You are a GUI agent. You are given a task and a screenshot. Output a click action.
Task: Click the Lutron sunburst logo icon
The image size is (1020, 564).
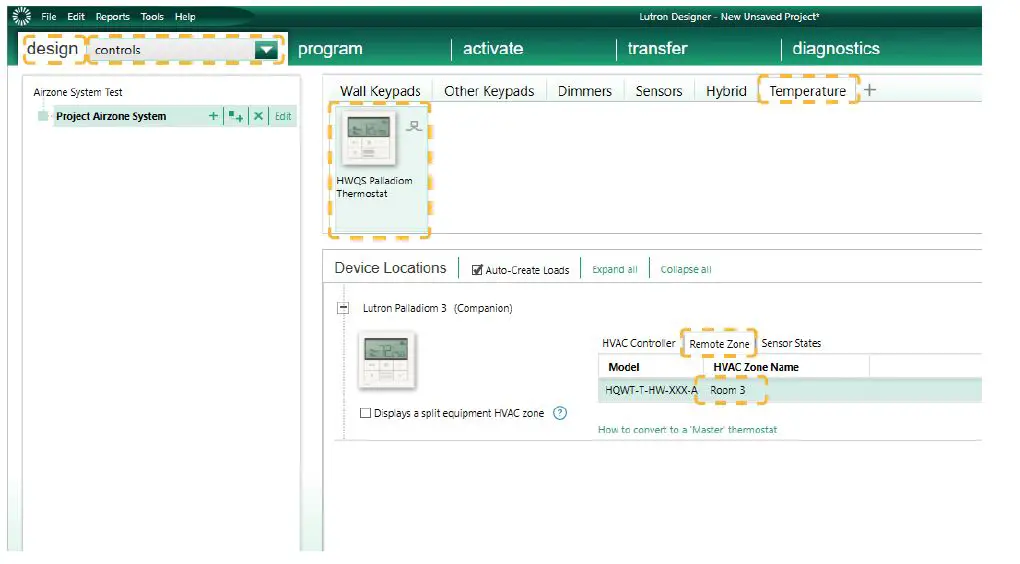pyautogui.click(x=21, y=16)
